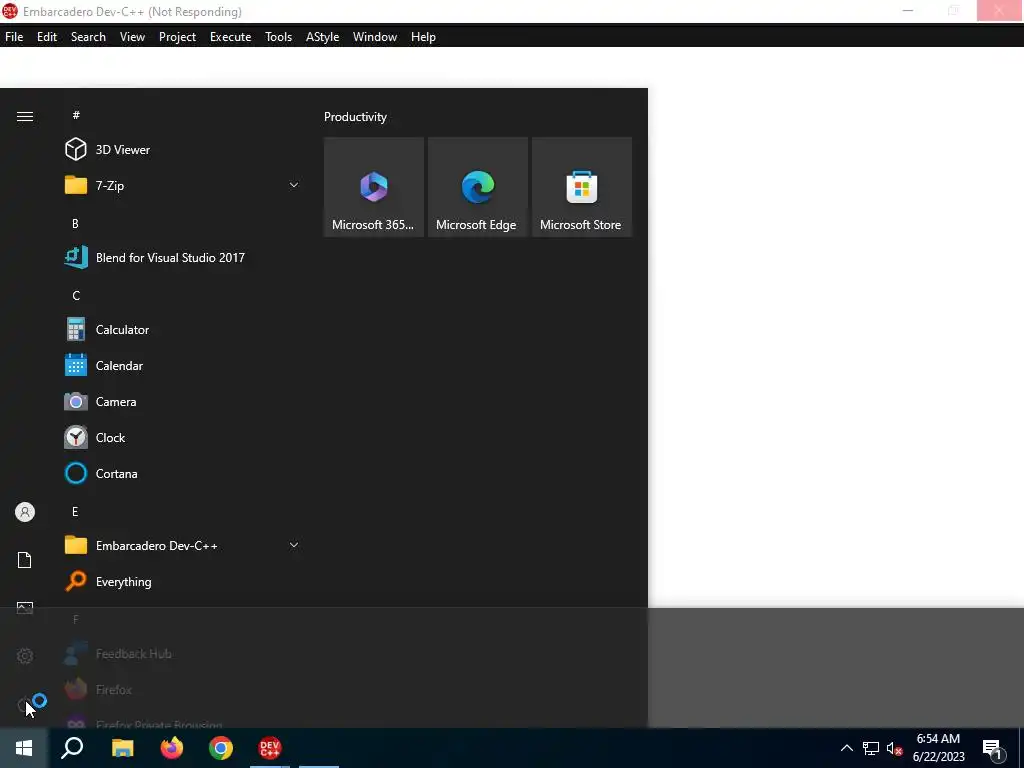Click the Embarcadero Dev-C++ folder entry
Viewport: 1024px width, 768px height.
pos(183,545)
